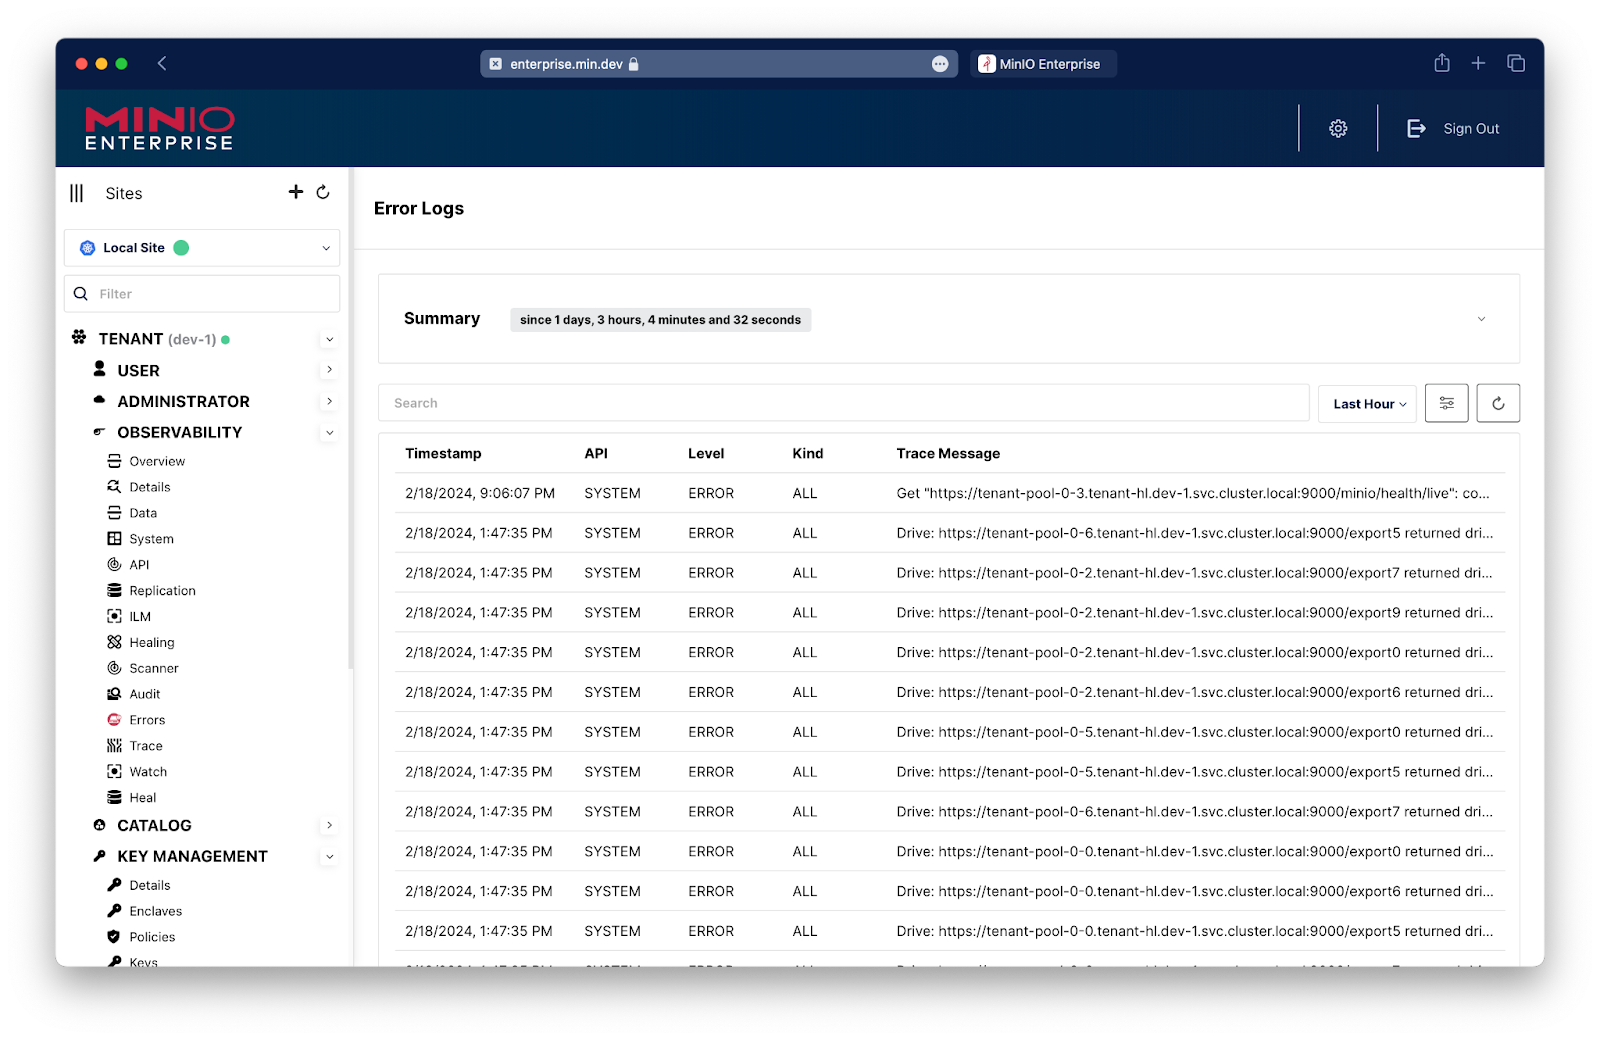Open the Last Hour time range dropdown

click(1368, 404)
